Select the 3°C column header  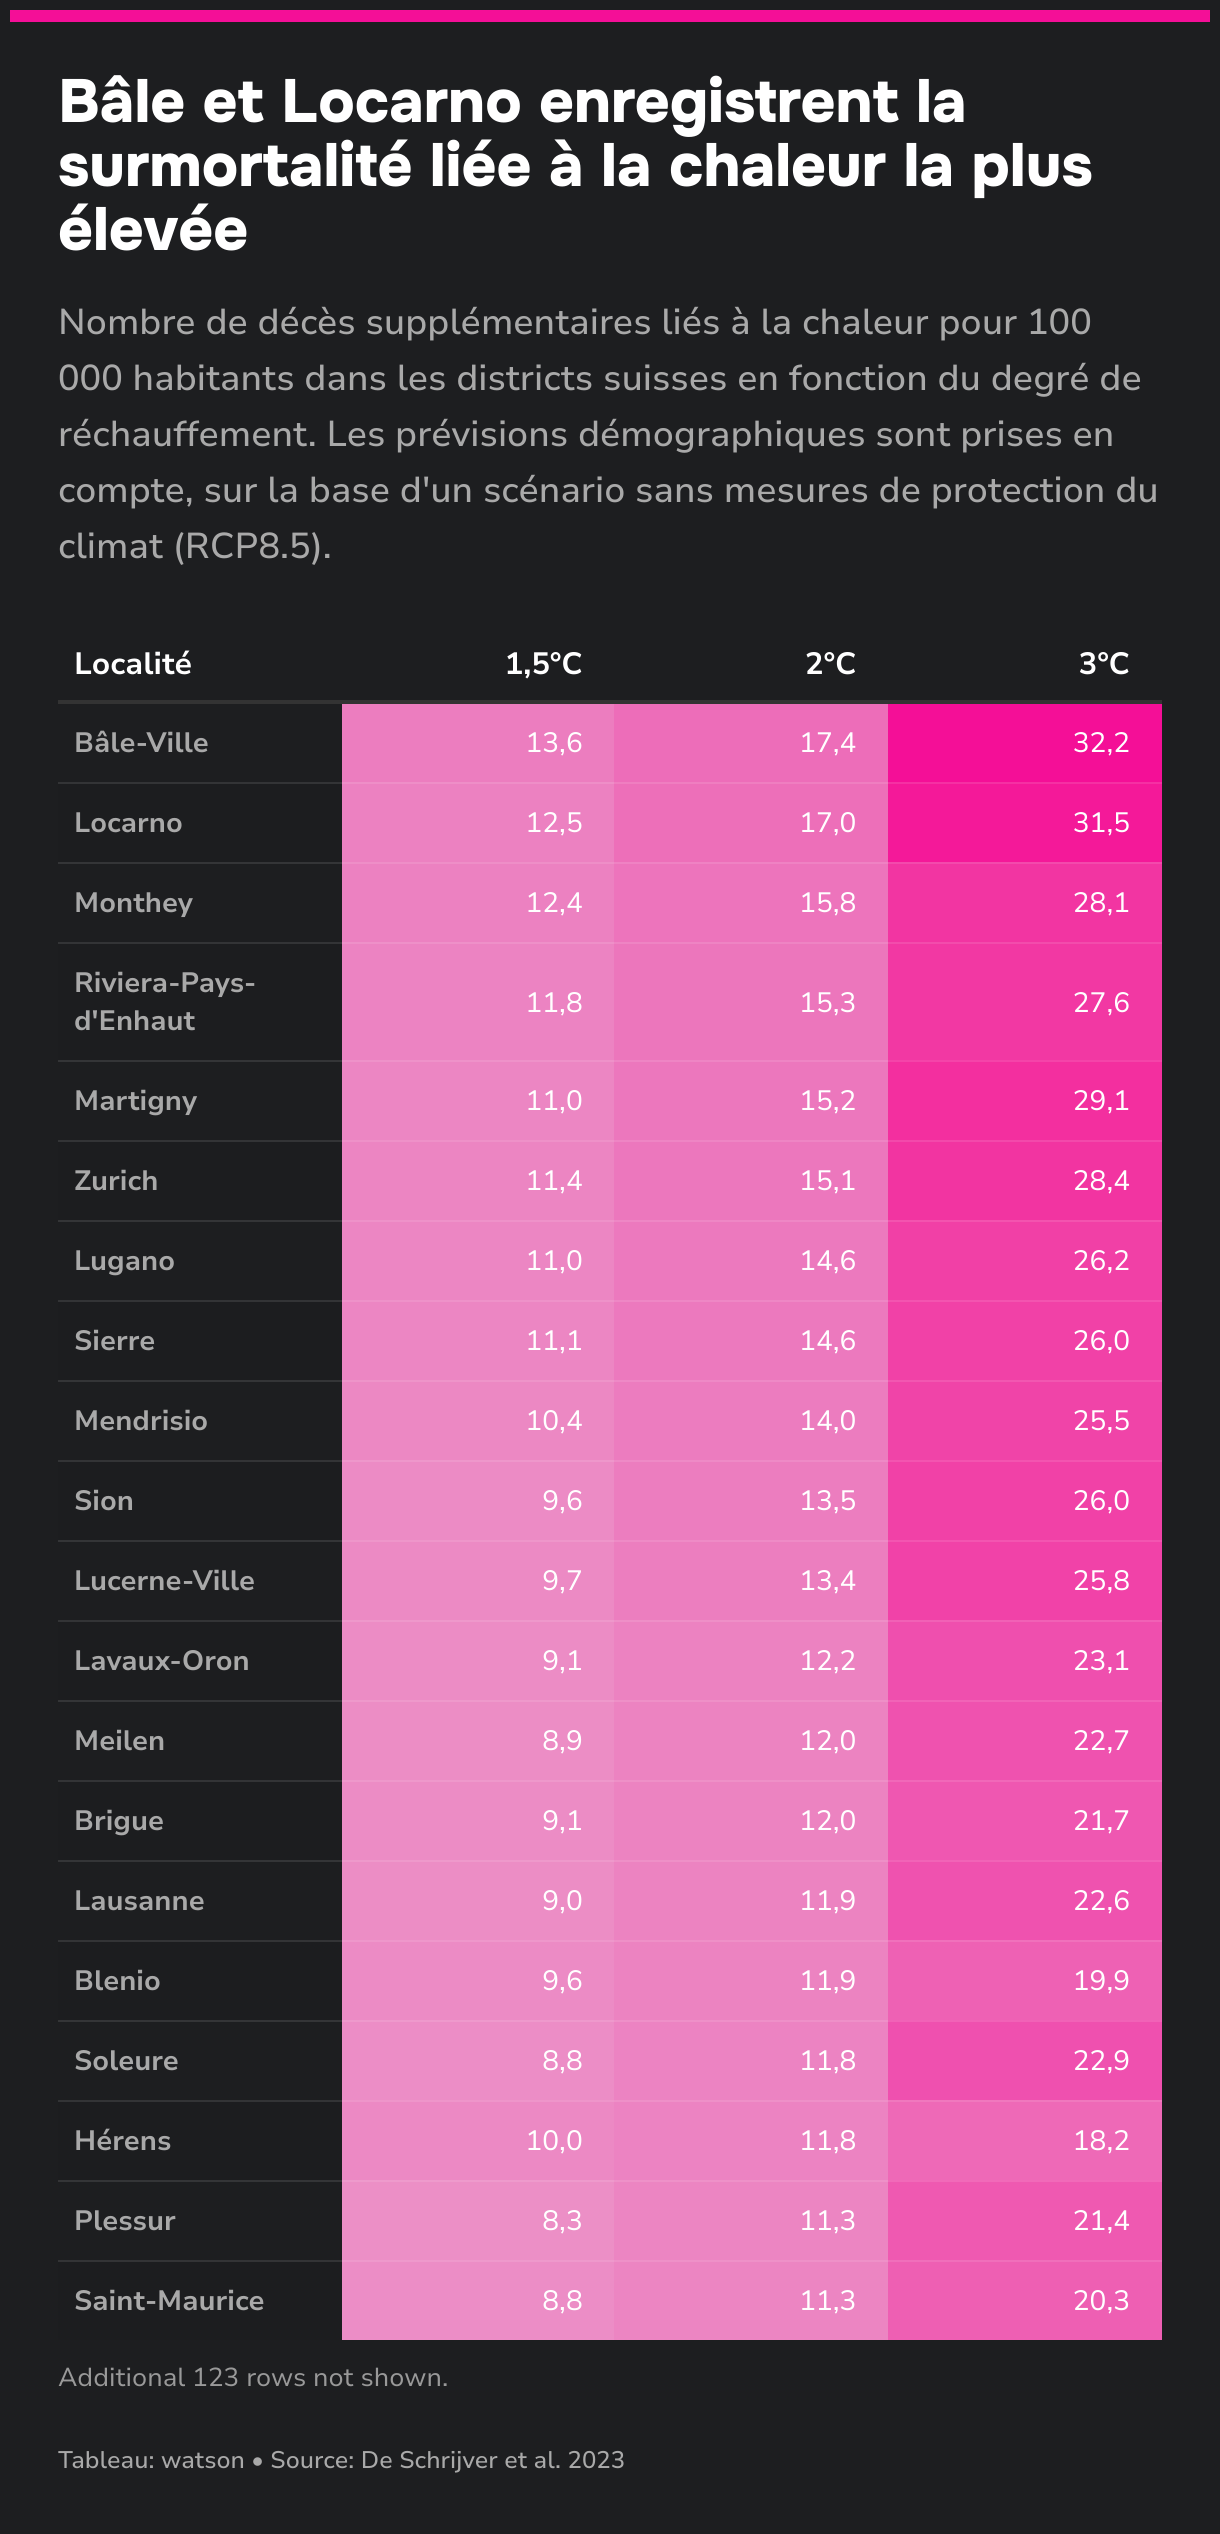[1103, 664]
